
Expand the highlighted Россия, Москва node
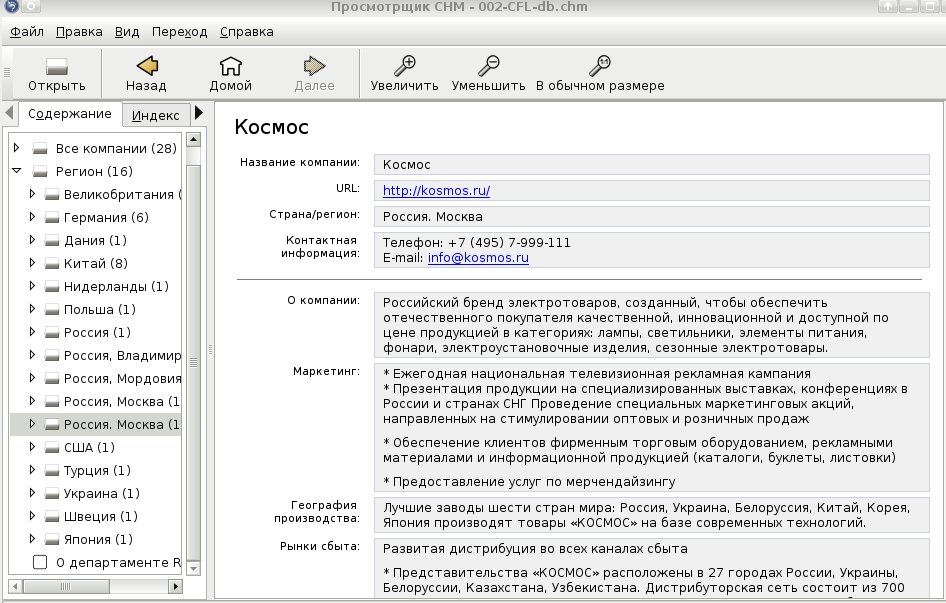[x=32, y=424]
